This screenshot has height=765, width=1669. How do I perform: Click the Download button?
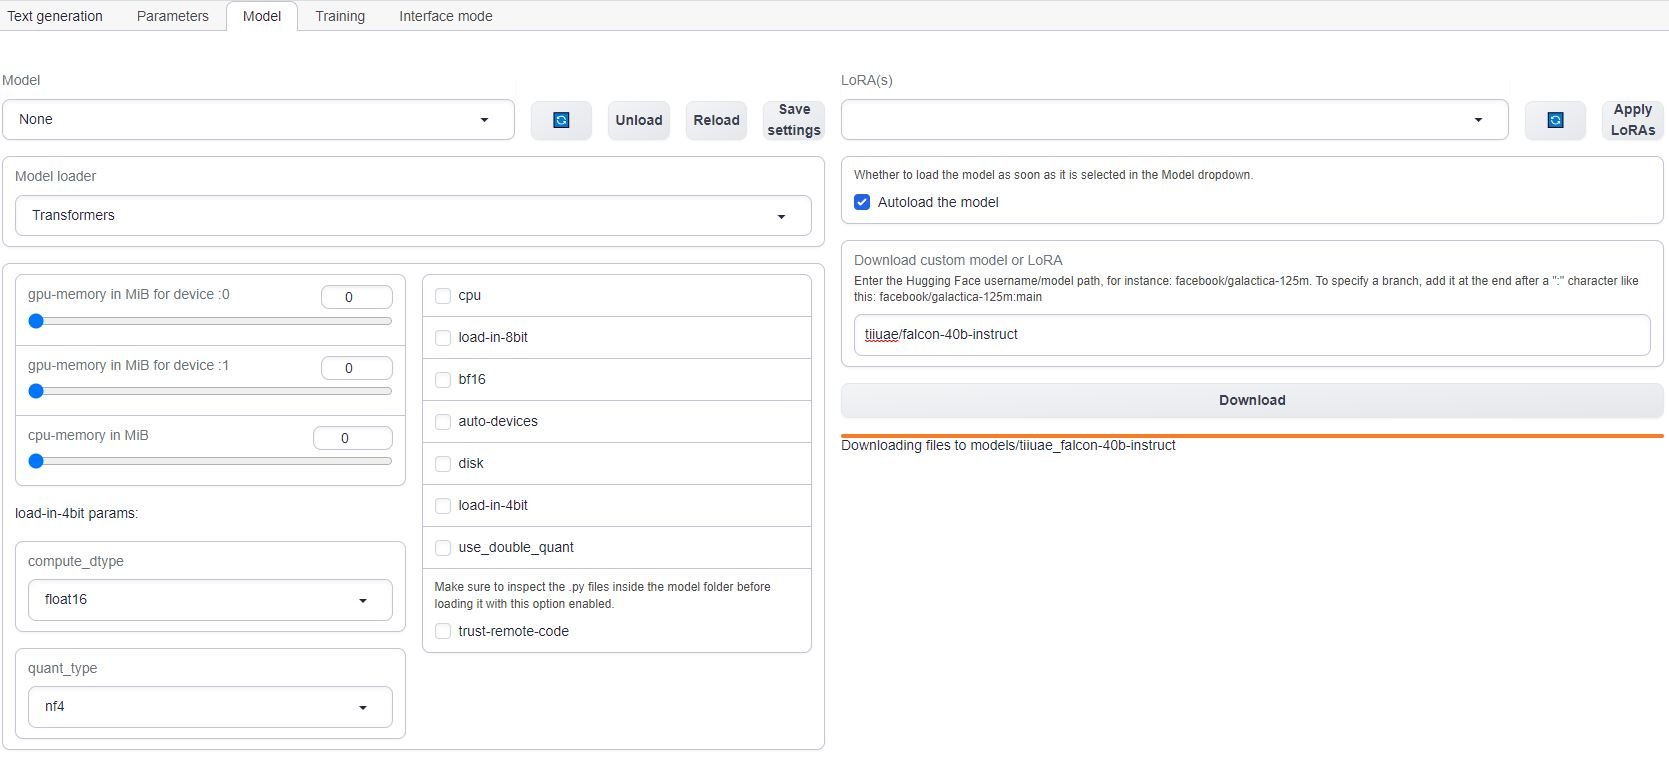click(1252, 400)
